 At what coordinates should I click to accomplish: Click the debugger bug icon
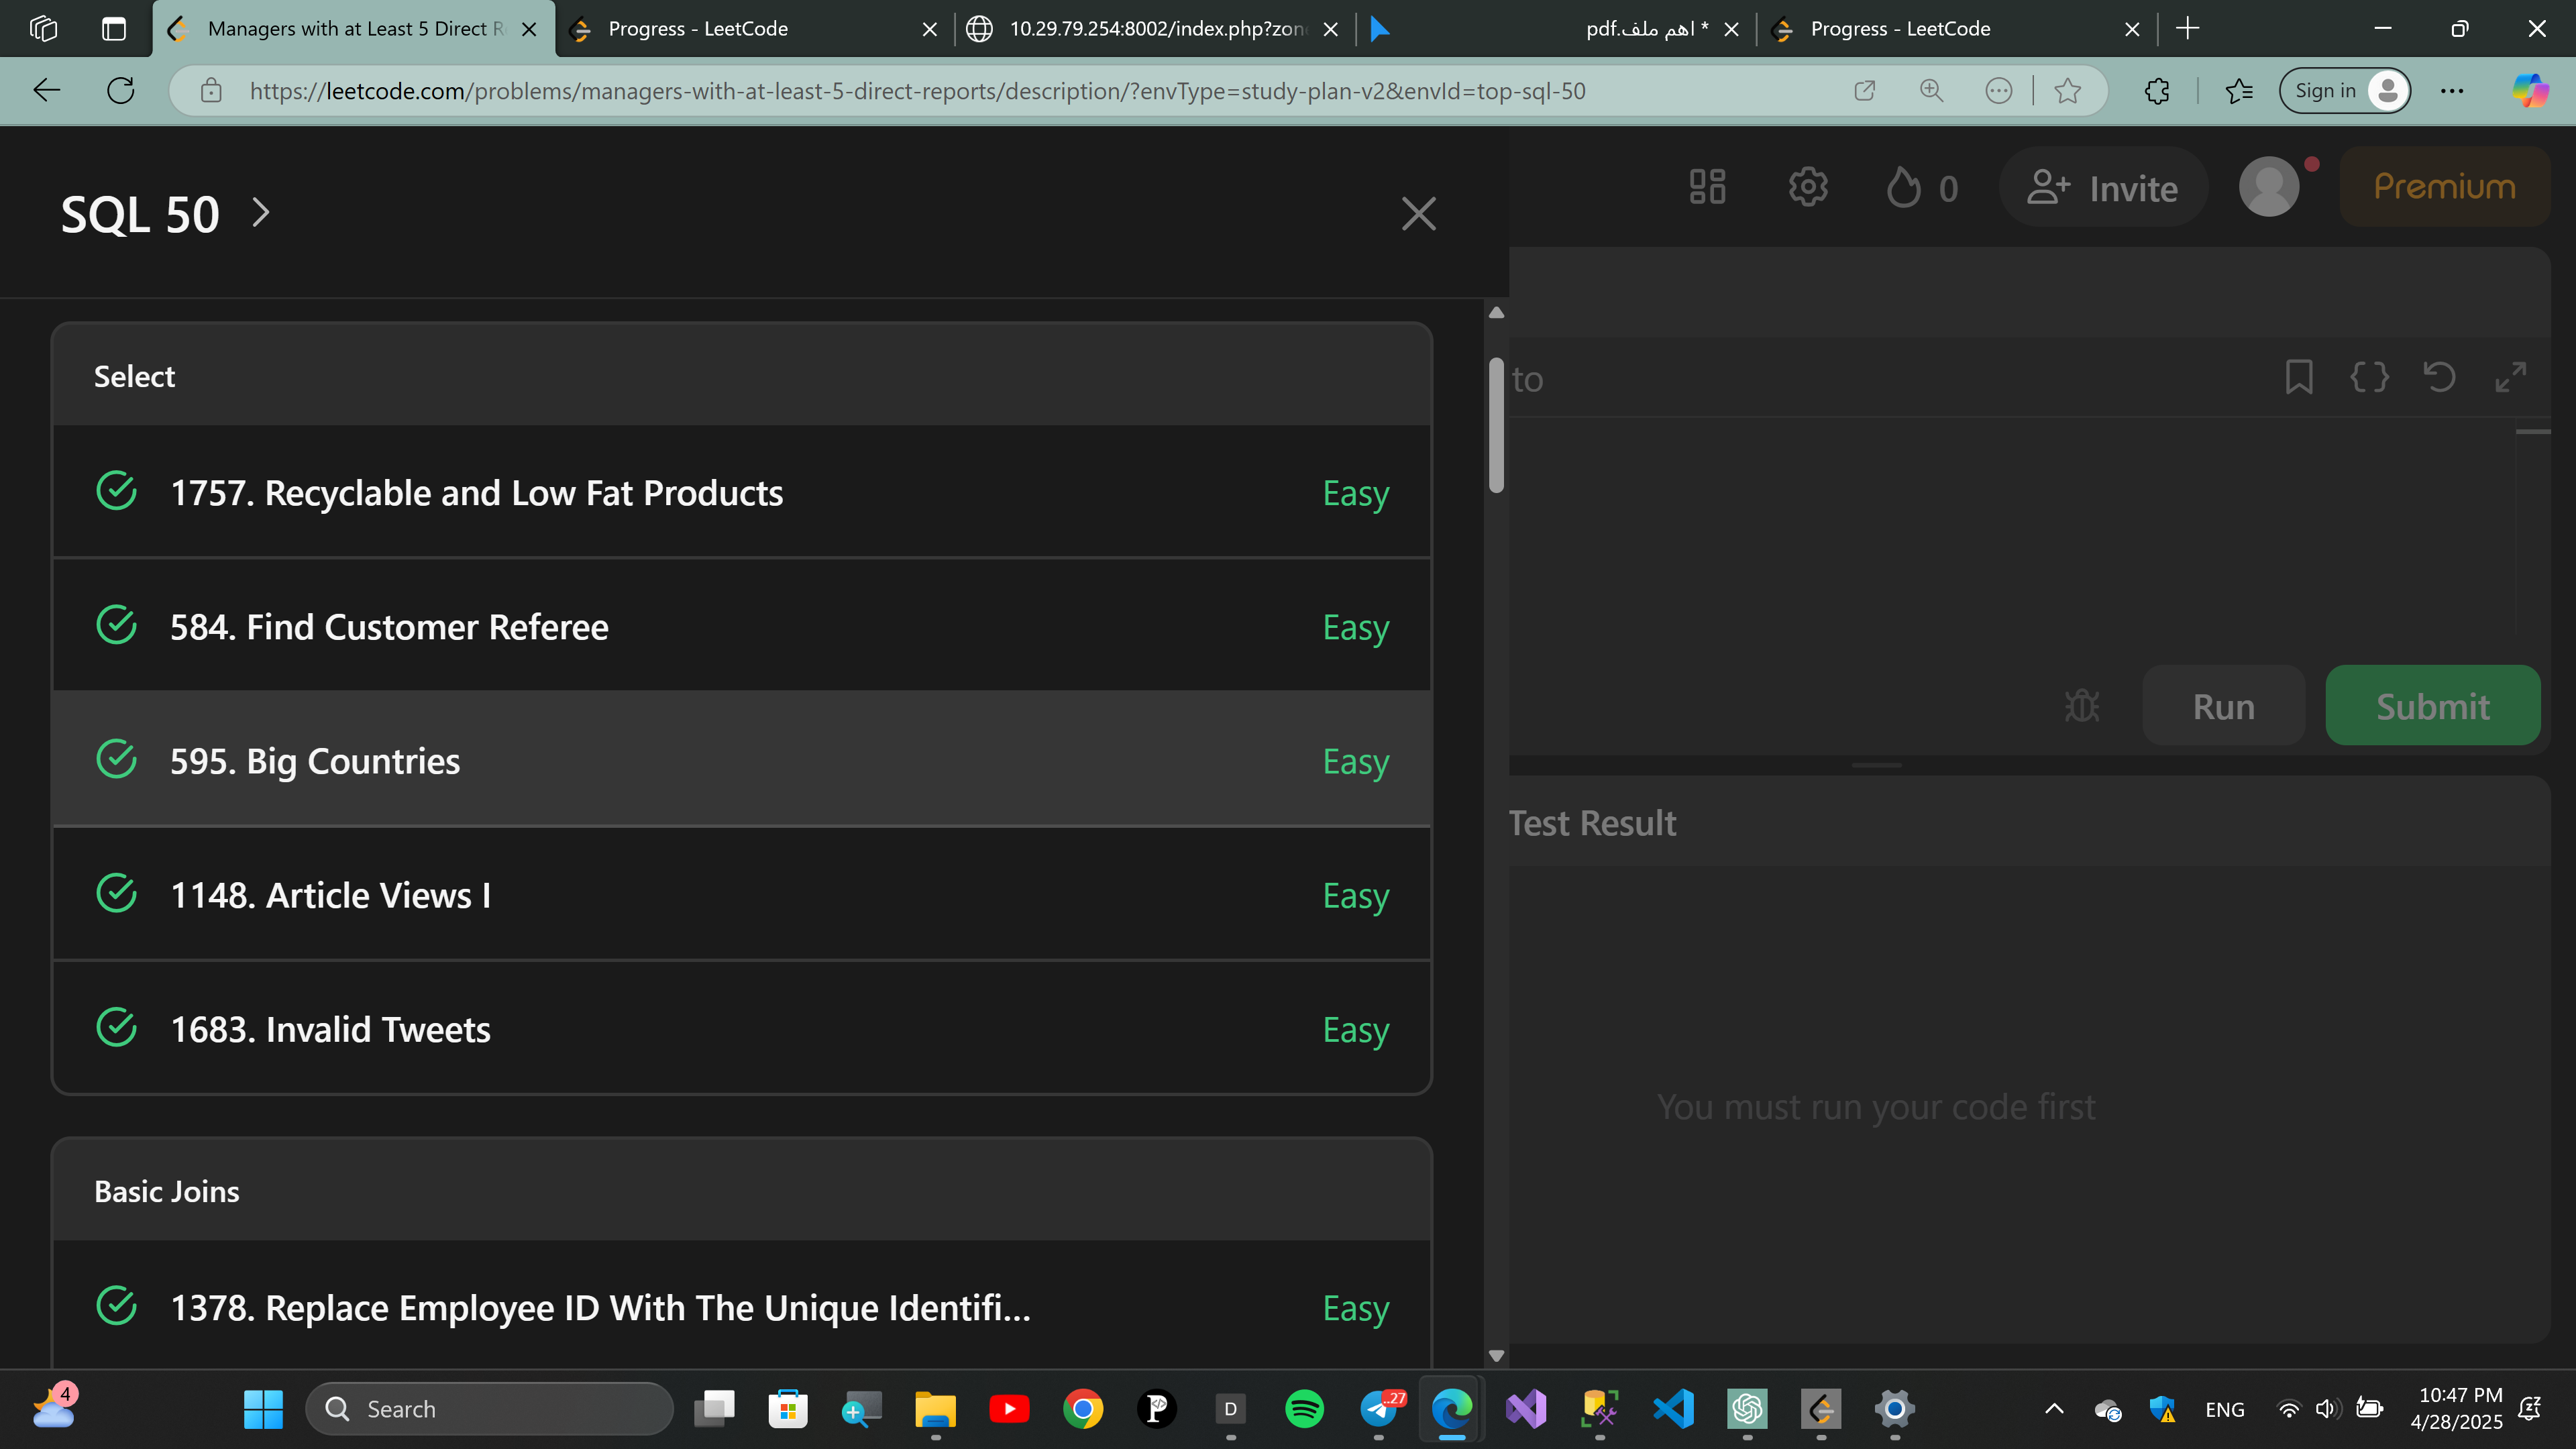(x=2082, y=706)
